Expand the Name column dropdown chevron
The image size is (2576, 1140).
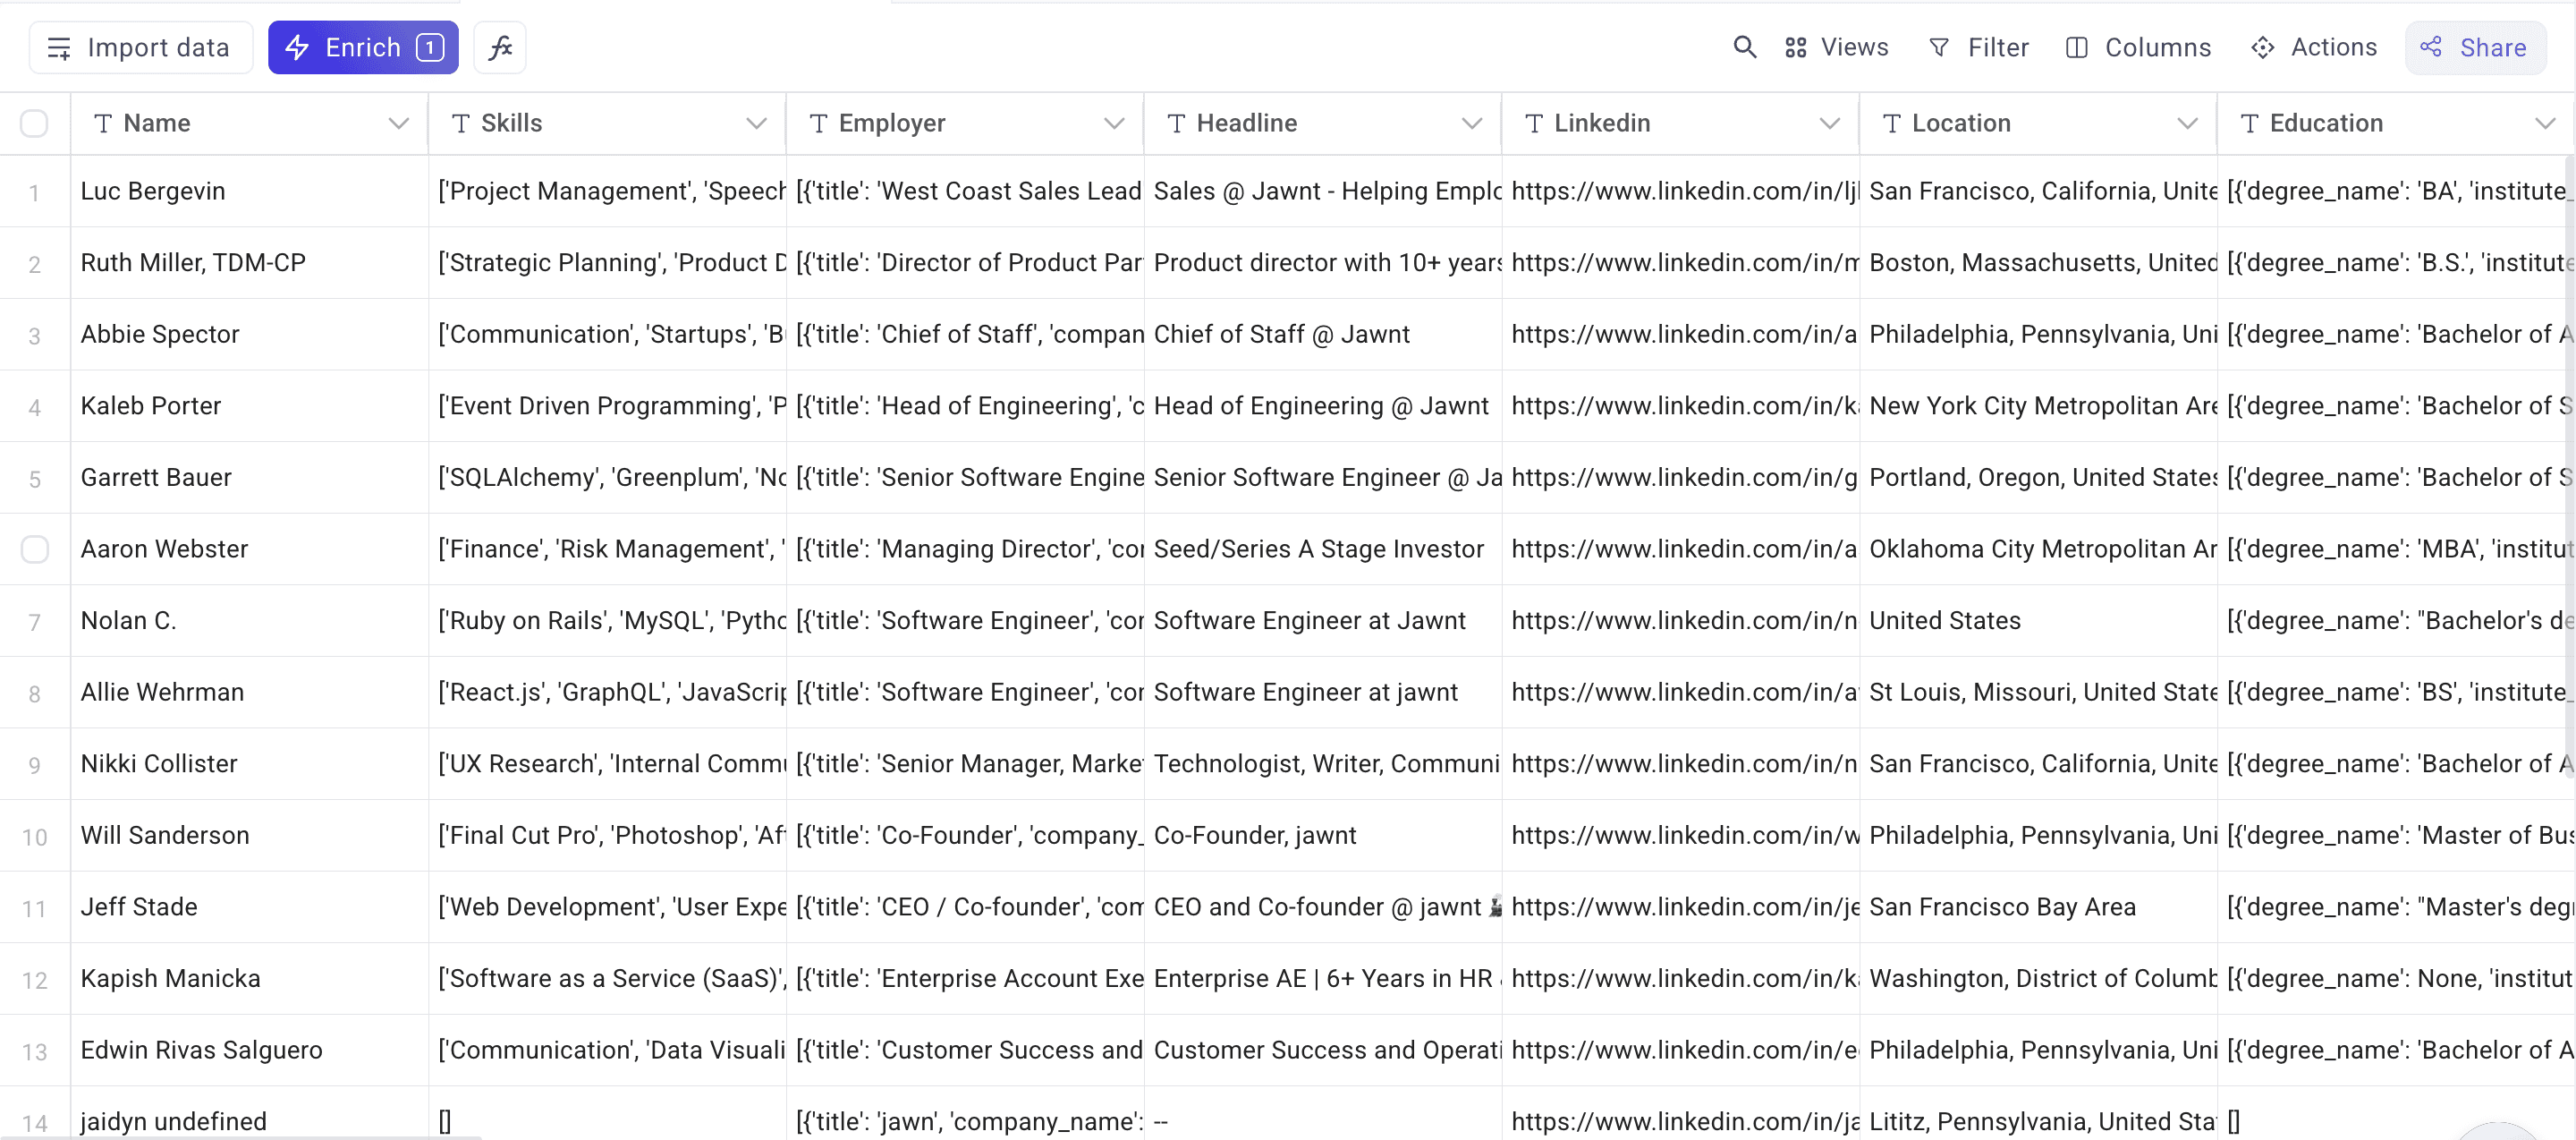pyautogui.click(x=398, y=123)
